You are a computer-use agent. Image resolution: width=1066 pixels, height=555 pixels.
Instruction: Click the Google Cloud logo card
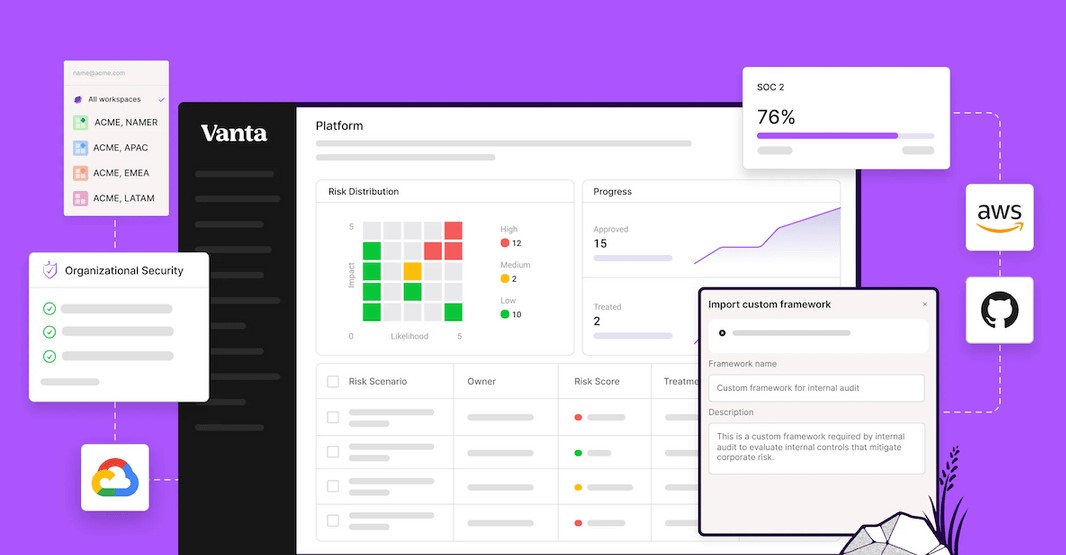115,477
